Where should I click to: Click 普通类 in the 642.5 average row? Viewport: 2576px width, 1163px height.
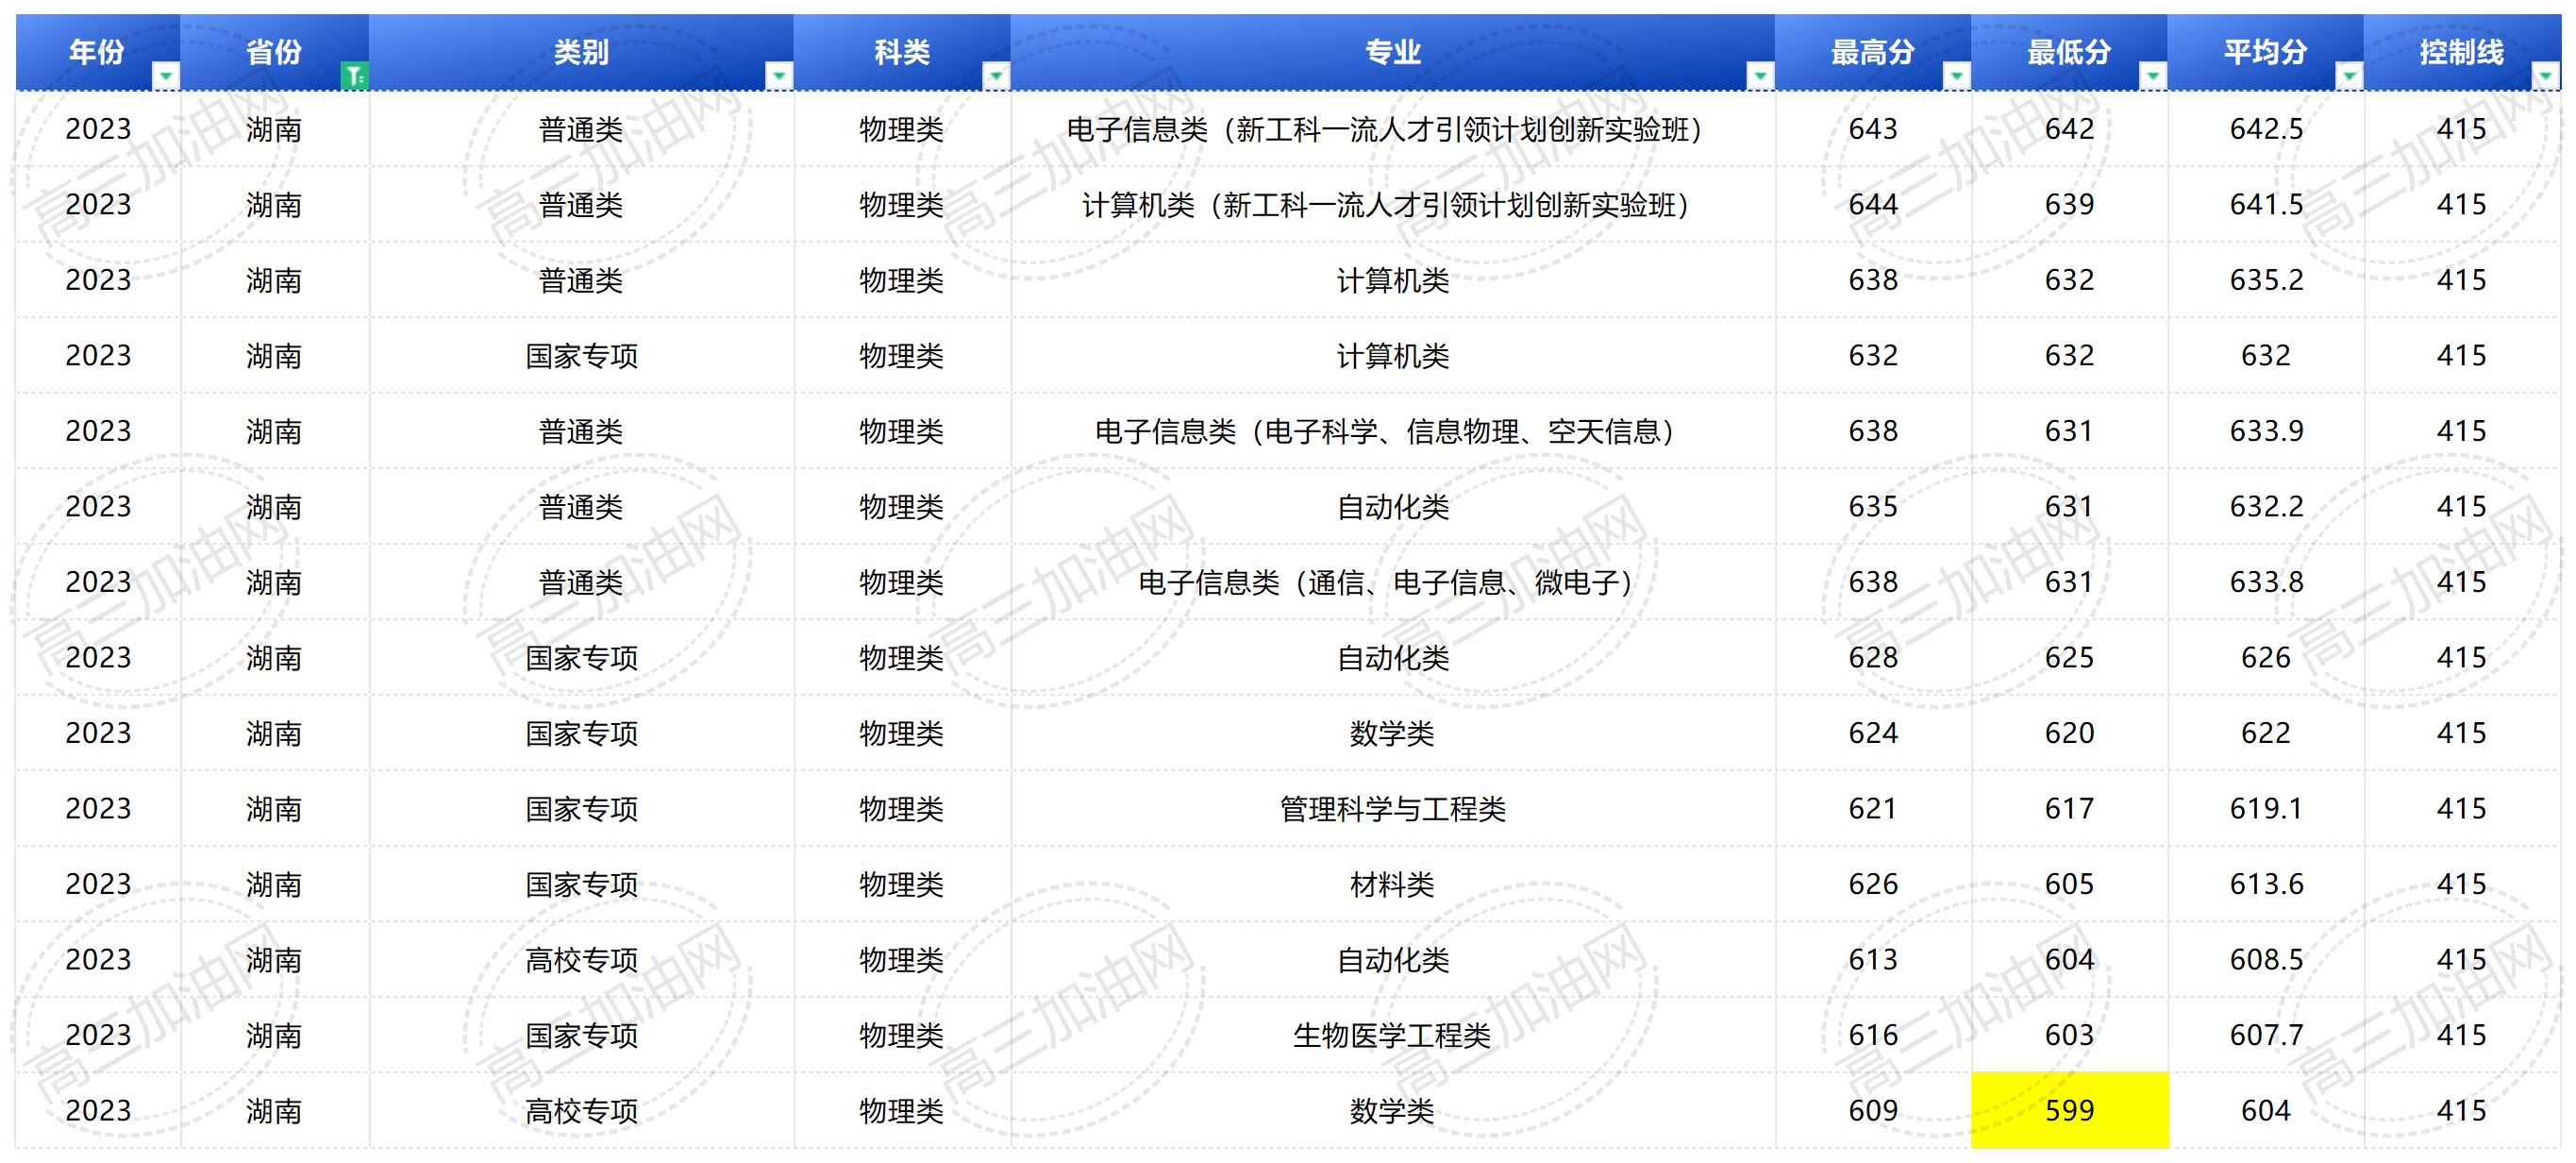pyautogui.click(x=581, y=130)
